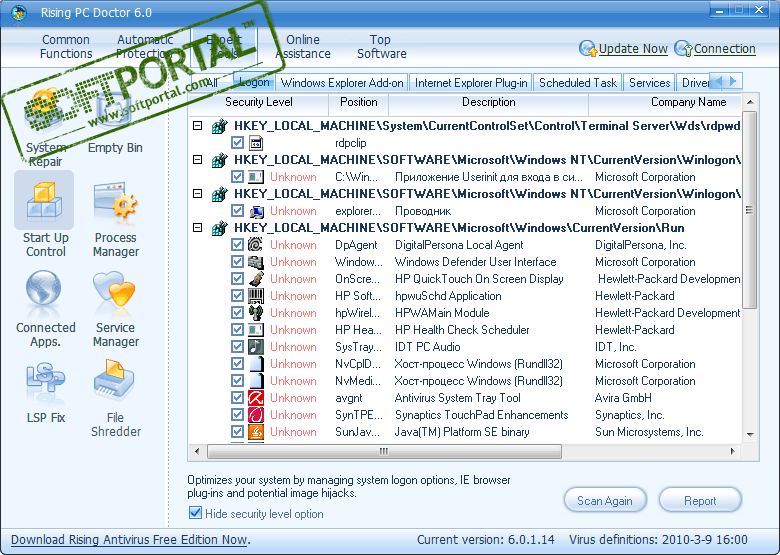Uncheck the Java(TM) Platform SE binary entry
The width and height of the screenshot is (780, 555).
237,431
